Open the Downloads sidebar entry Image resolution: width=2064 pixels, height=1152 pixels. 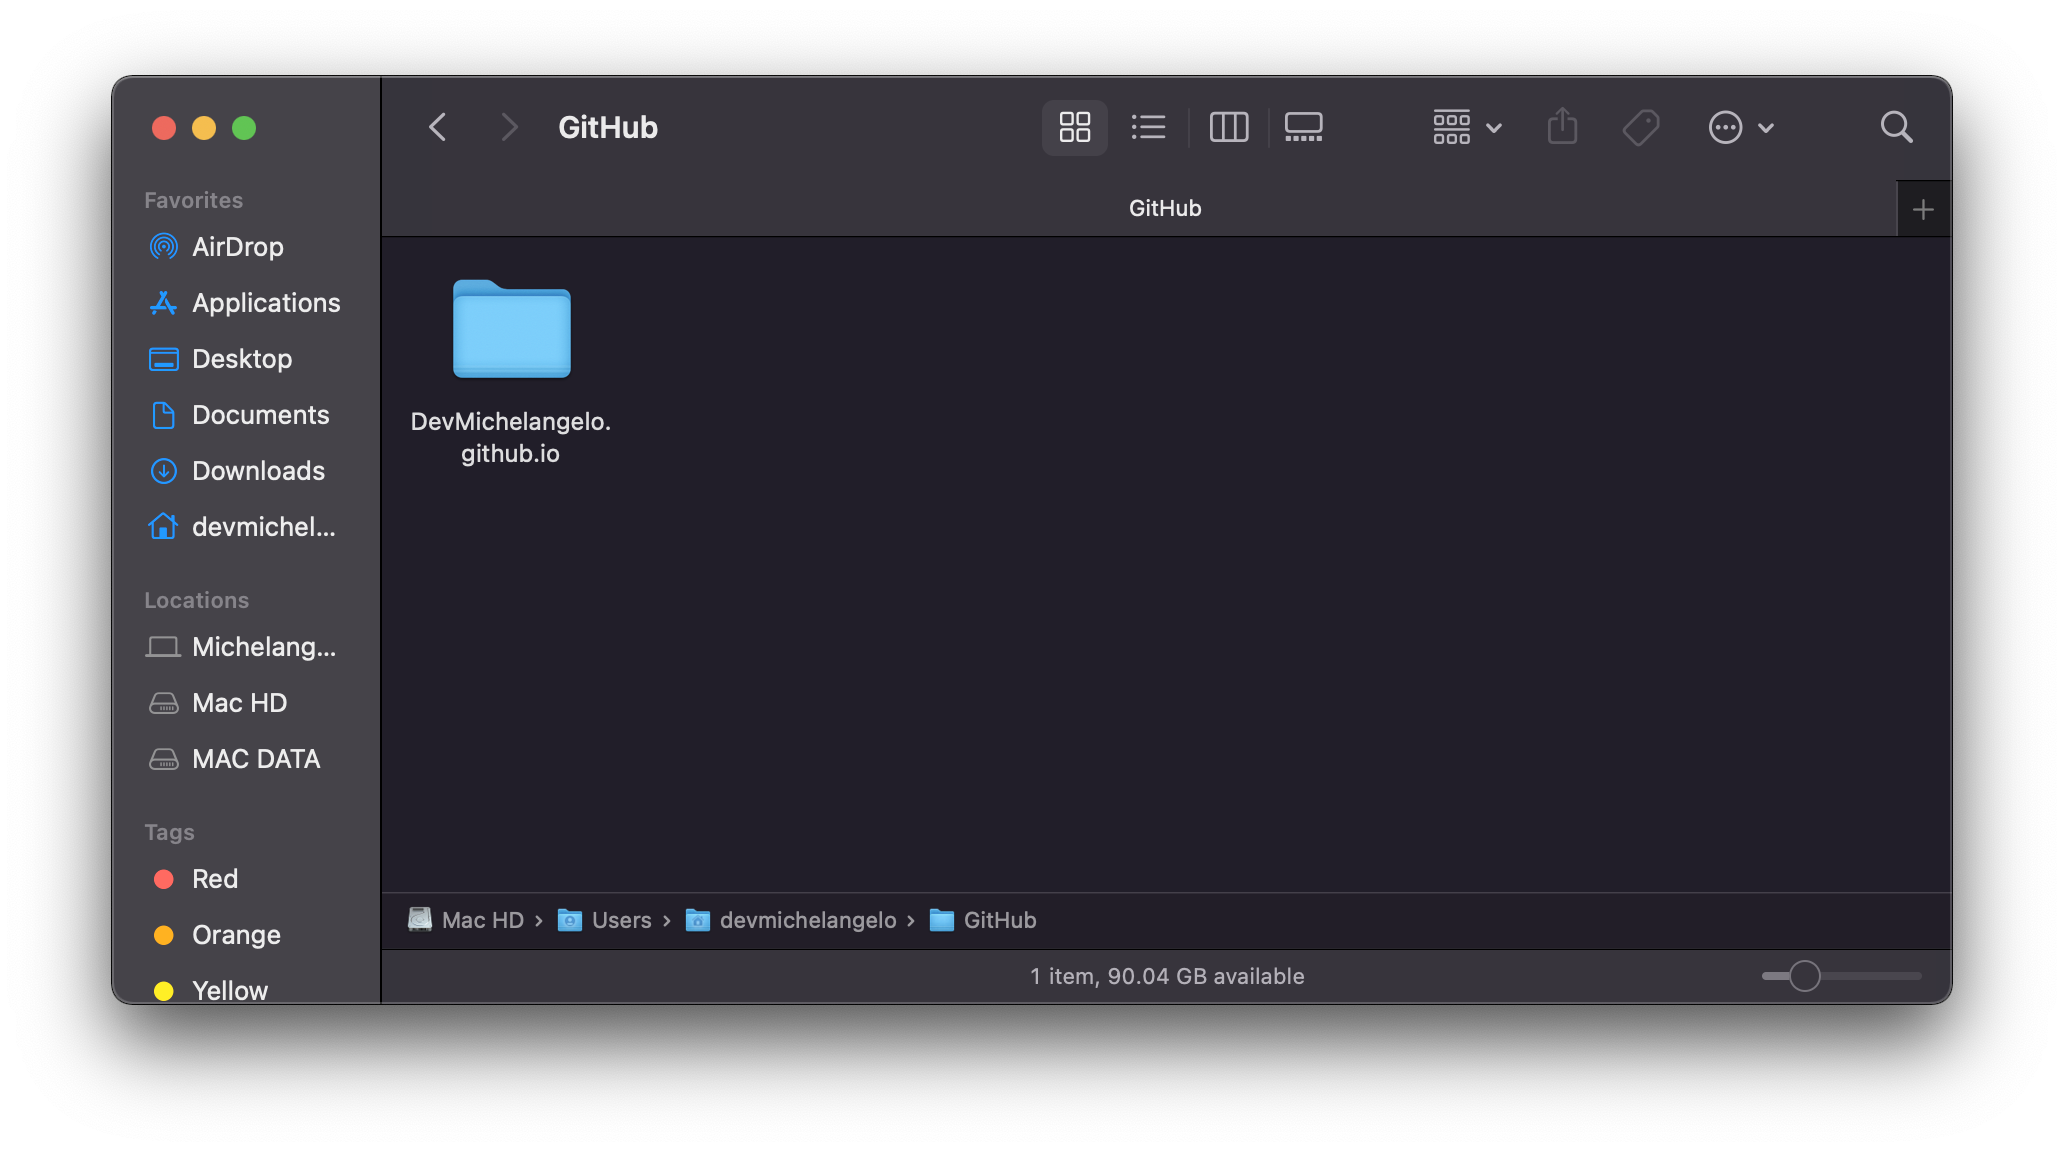coord(258,471)
